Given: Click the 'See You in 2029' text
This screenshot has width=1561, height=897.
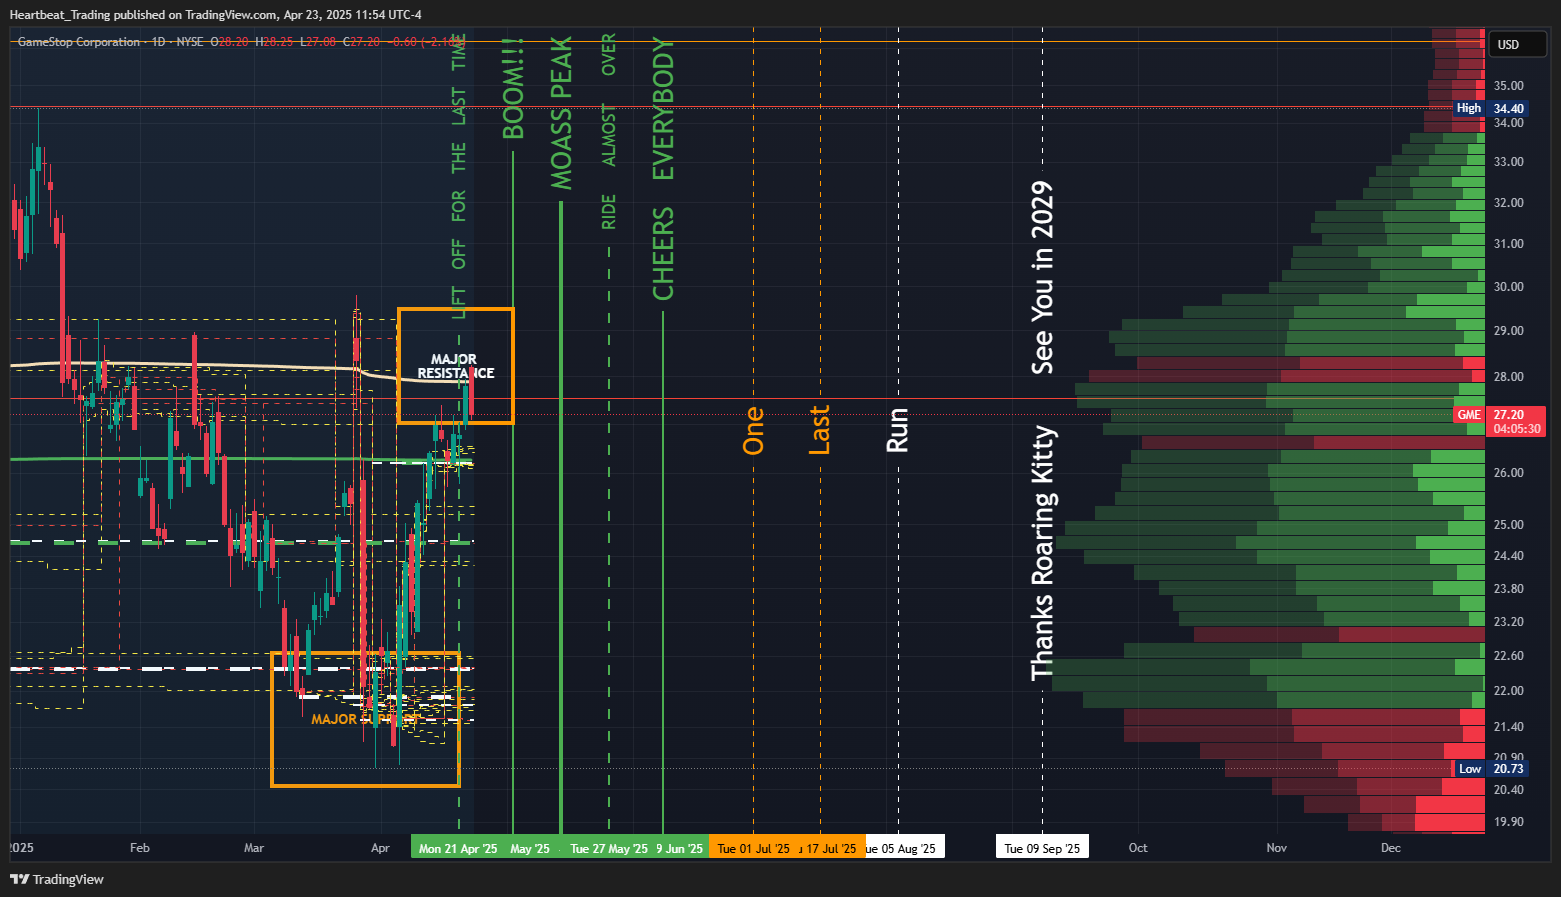Looking at the screenshot, I should pos(1042,278).
